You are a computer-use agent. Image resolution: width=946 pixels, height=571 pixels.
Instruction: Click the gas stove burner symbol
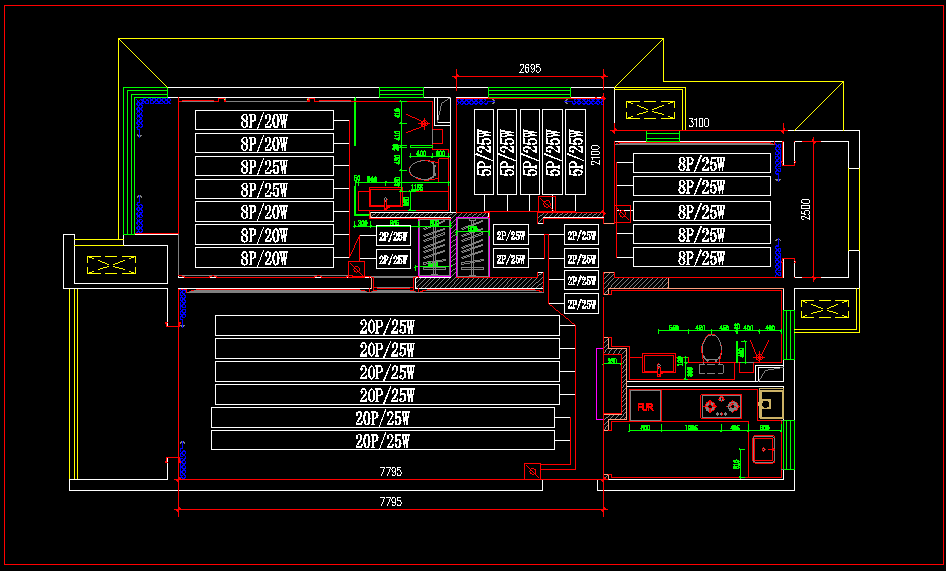click(x=721, y=406)
